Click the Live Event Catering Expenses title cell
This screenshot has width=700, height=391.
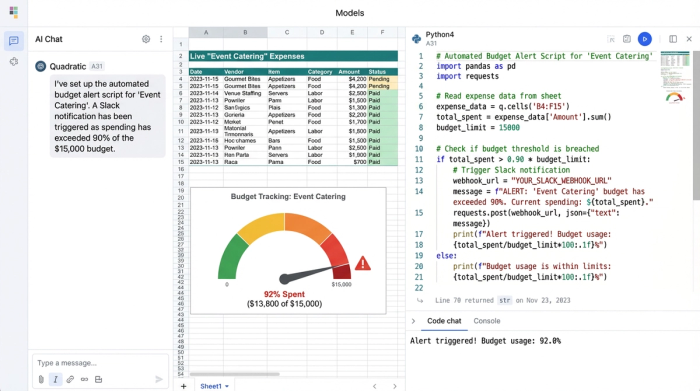[x=293, y=56]
